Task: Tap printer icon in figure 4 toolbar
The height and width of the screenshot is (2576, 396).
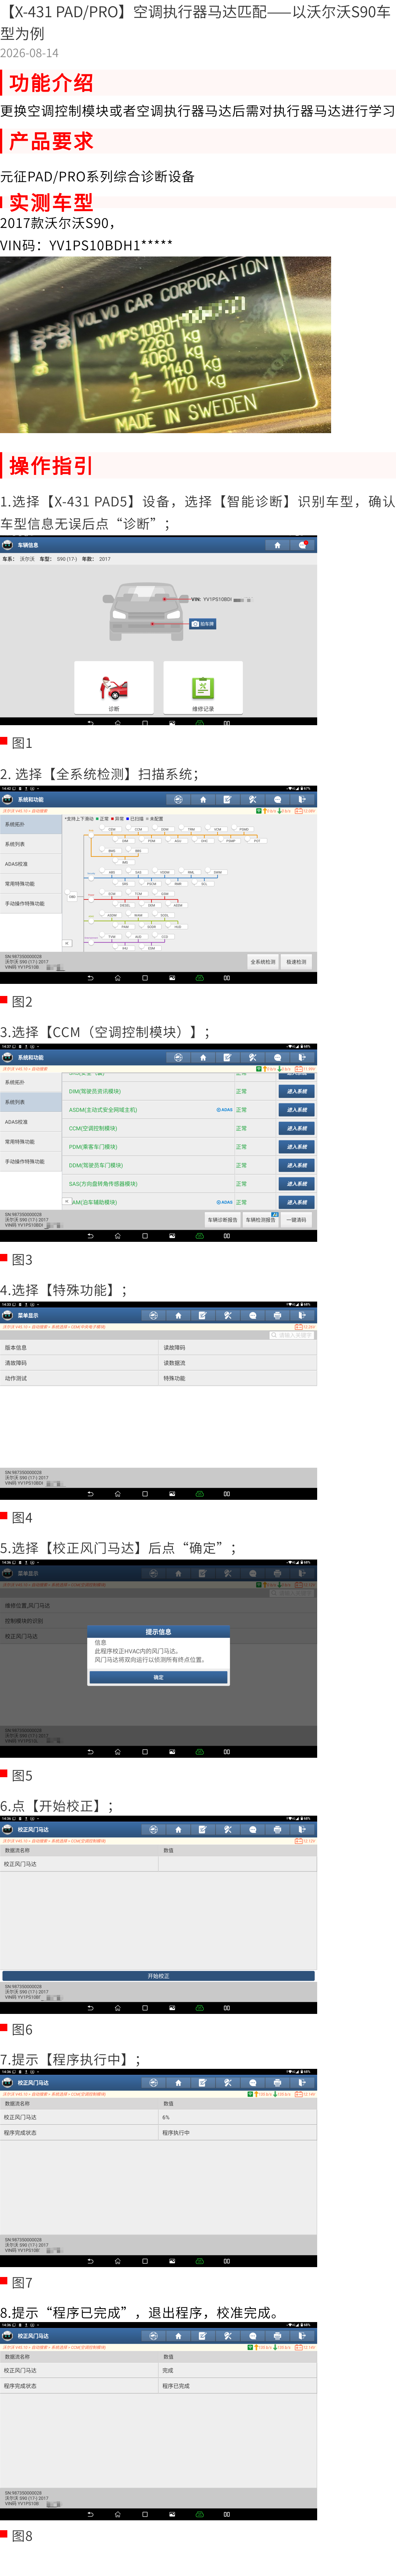Action: [x=277, y=1316]
